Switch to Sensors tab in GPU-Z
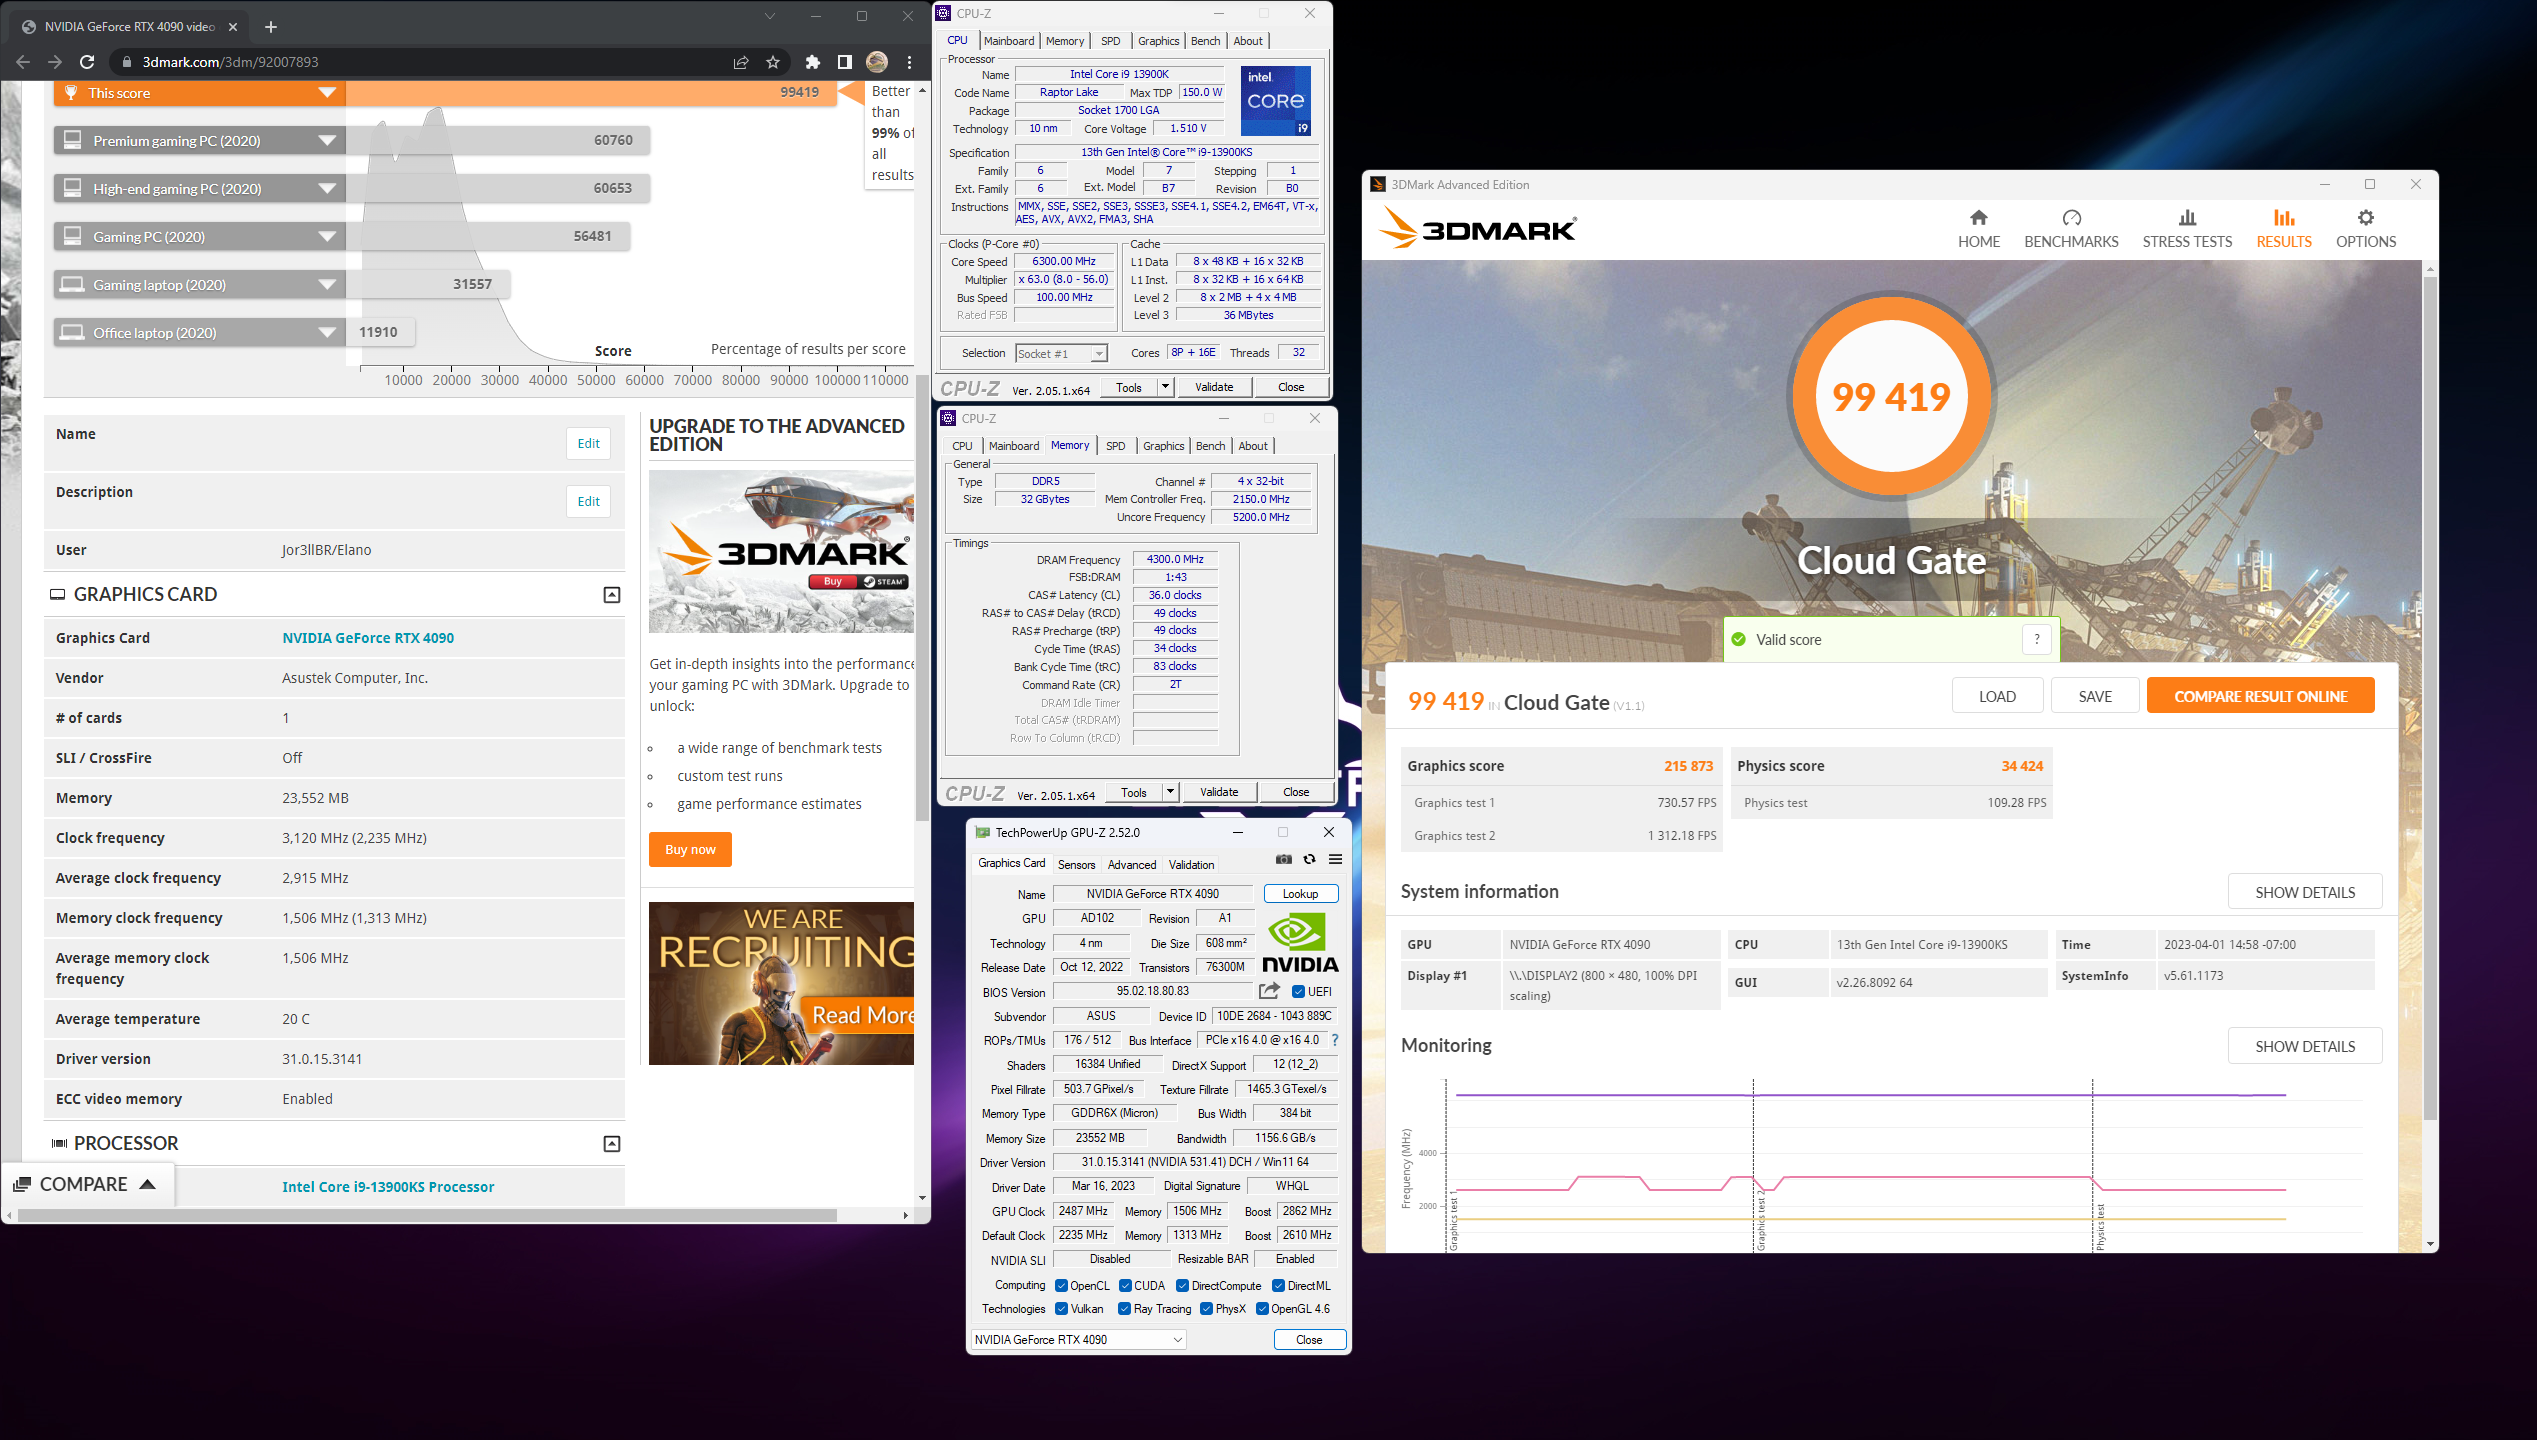The image size is (2537, 1440). pyautogui.click(x=1076, y=865)
